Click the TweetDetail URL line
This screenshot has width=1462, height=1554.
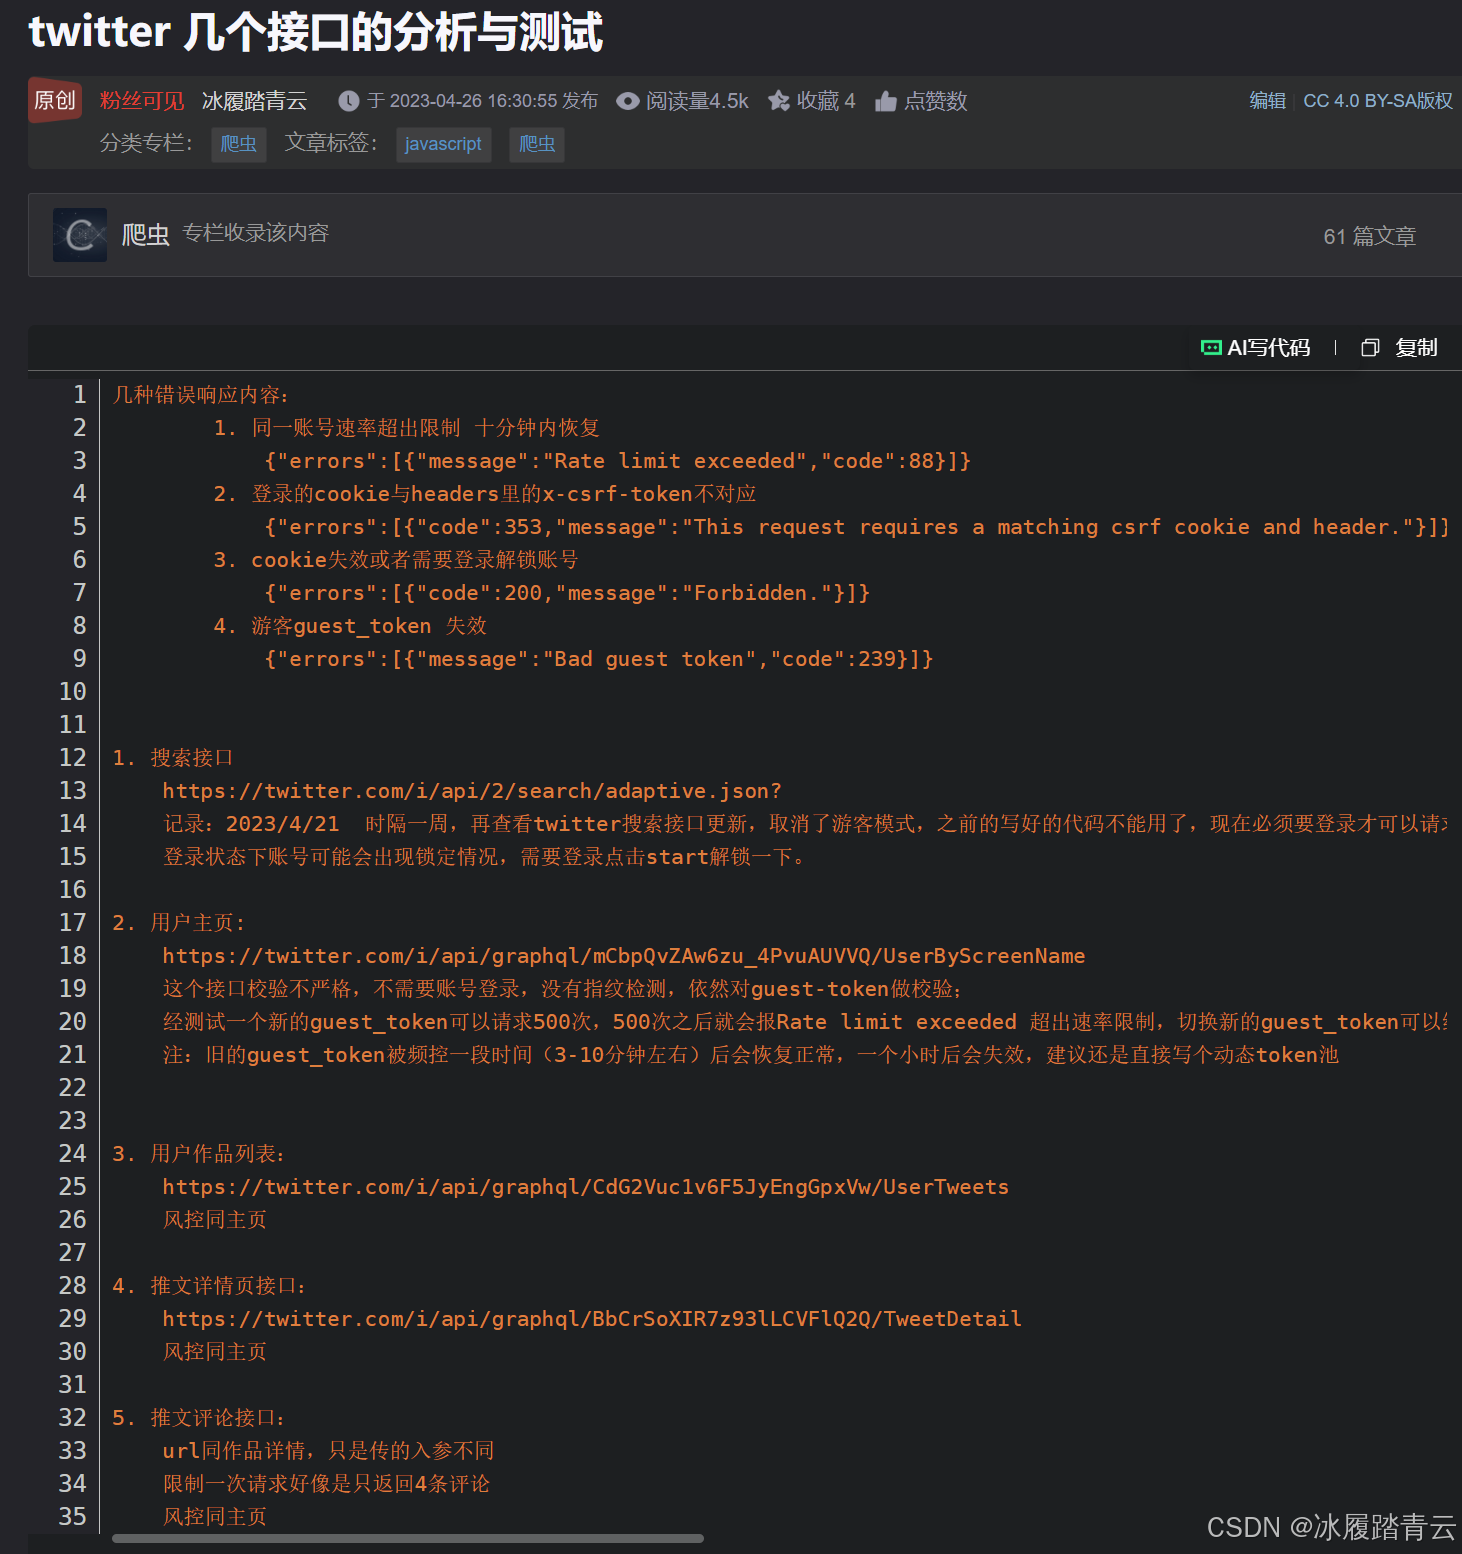(592, 1319)
